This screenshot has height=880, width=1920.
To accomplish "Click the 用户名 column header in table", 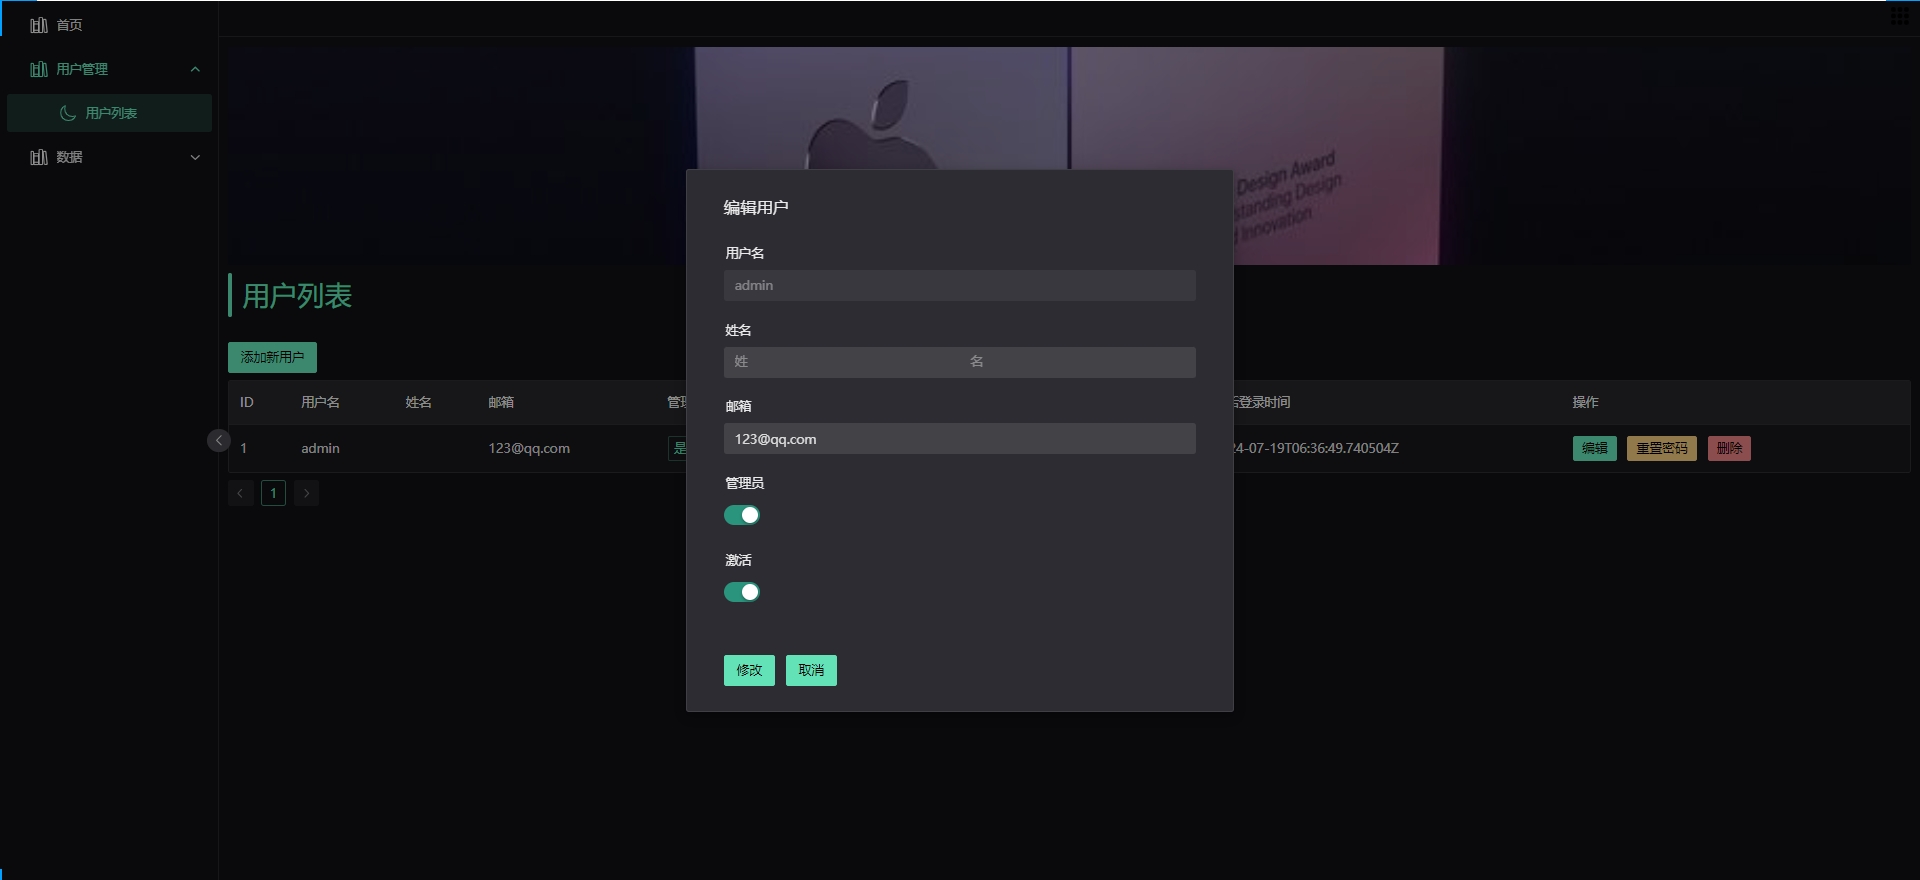I will (x=320, y=402).
